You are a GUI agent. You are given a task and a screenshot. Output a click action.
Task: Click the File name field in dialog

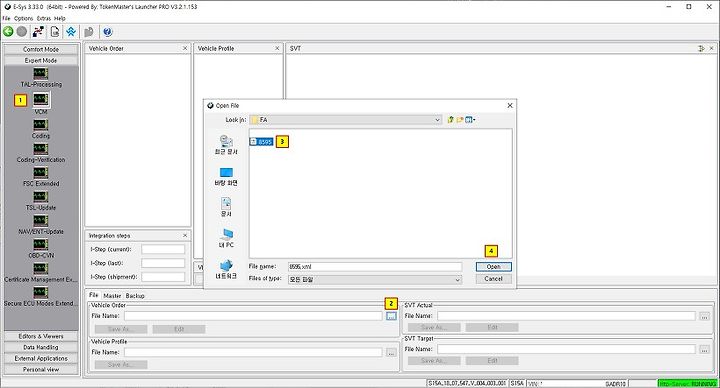[375, 267]
